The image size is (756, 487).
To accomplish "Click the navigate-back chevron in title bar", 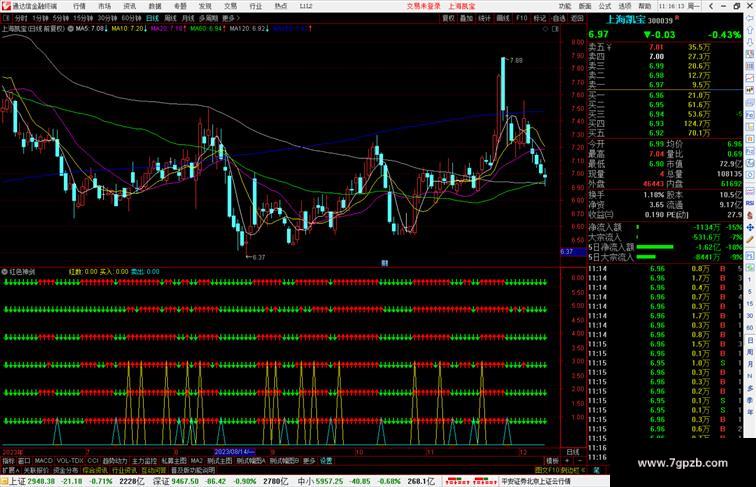I will point(711,6).
